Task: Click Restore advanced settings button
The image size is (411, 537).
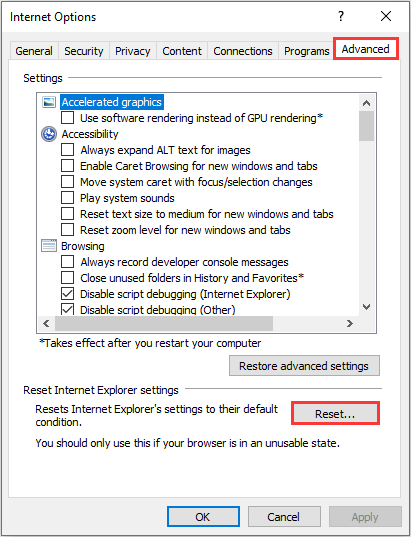Action: [x=304, y=366]
